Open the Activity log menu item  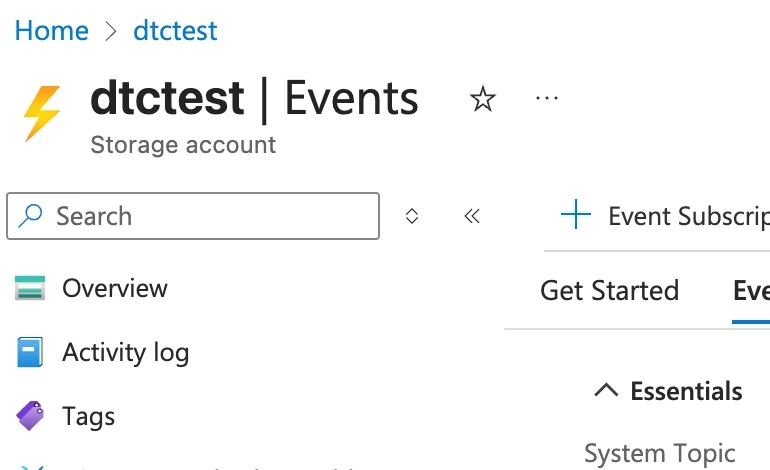125,352
